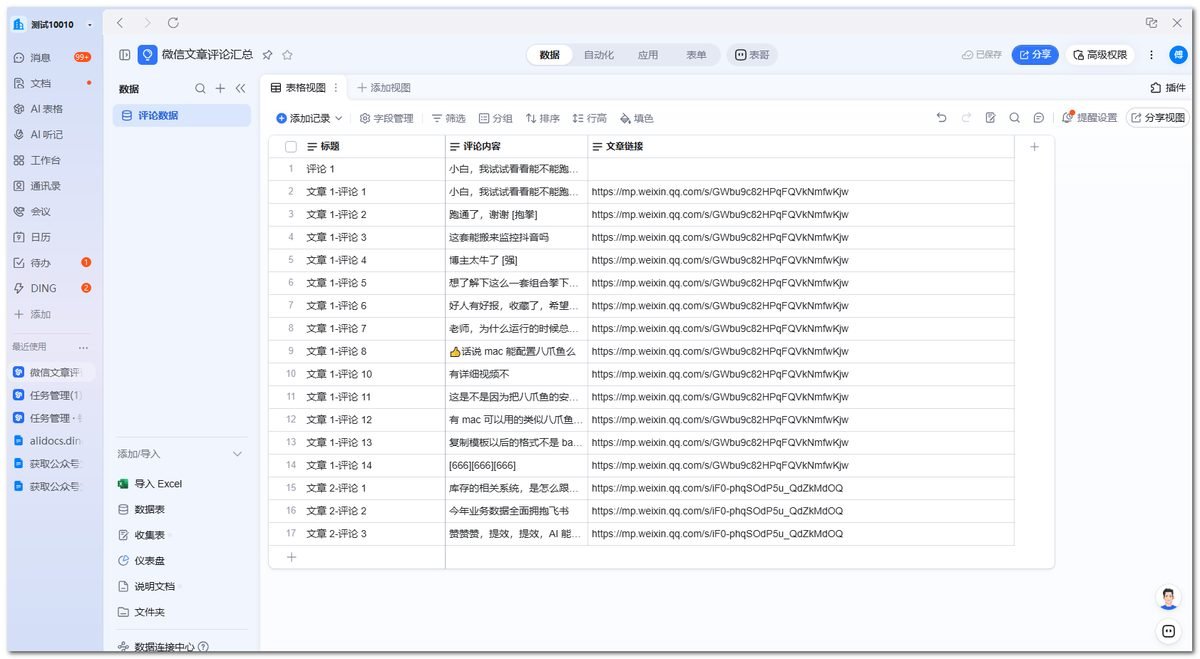The image size is (1200, 659).
Task: Open 字段管理 field management
Action: 387,118
